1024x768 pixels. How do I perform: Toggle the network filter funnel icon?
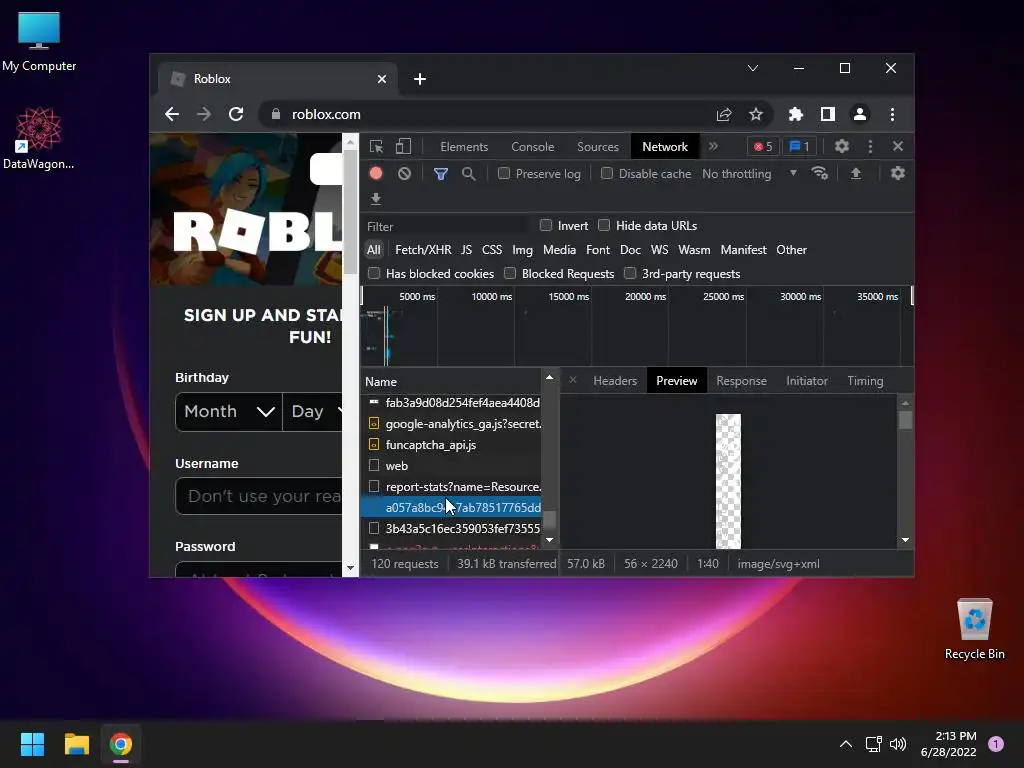441,174
